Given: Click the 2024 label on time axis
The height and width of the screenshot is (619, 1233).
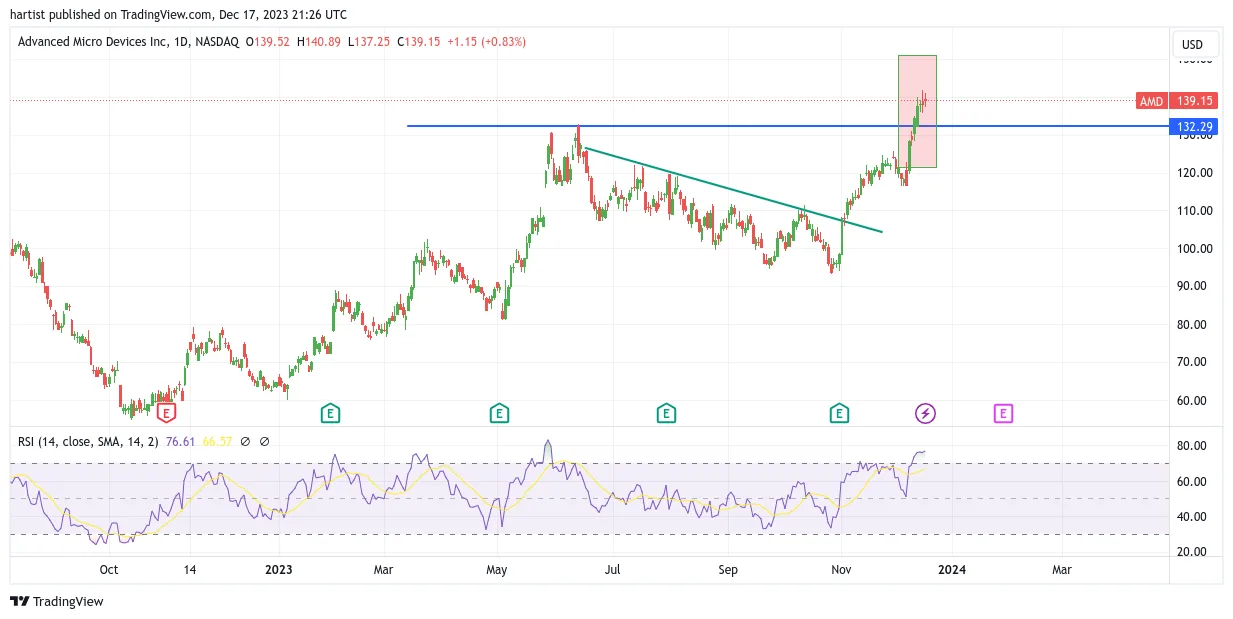Looking at the screenshot, I should (950, 570).
